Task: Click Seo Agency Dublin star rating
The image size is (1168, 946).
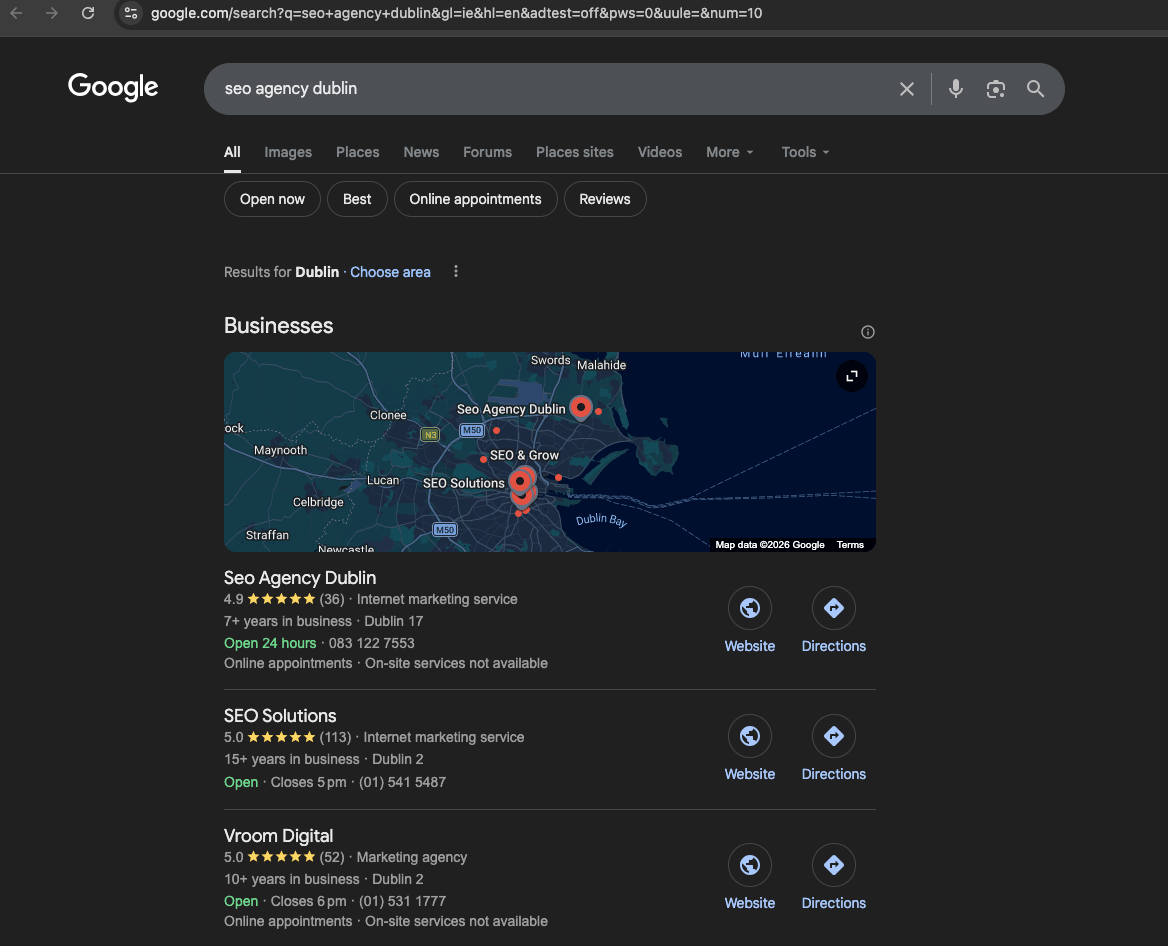Action: [281, 599]
